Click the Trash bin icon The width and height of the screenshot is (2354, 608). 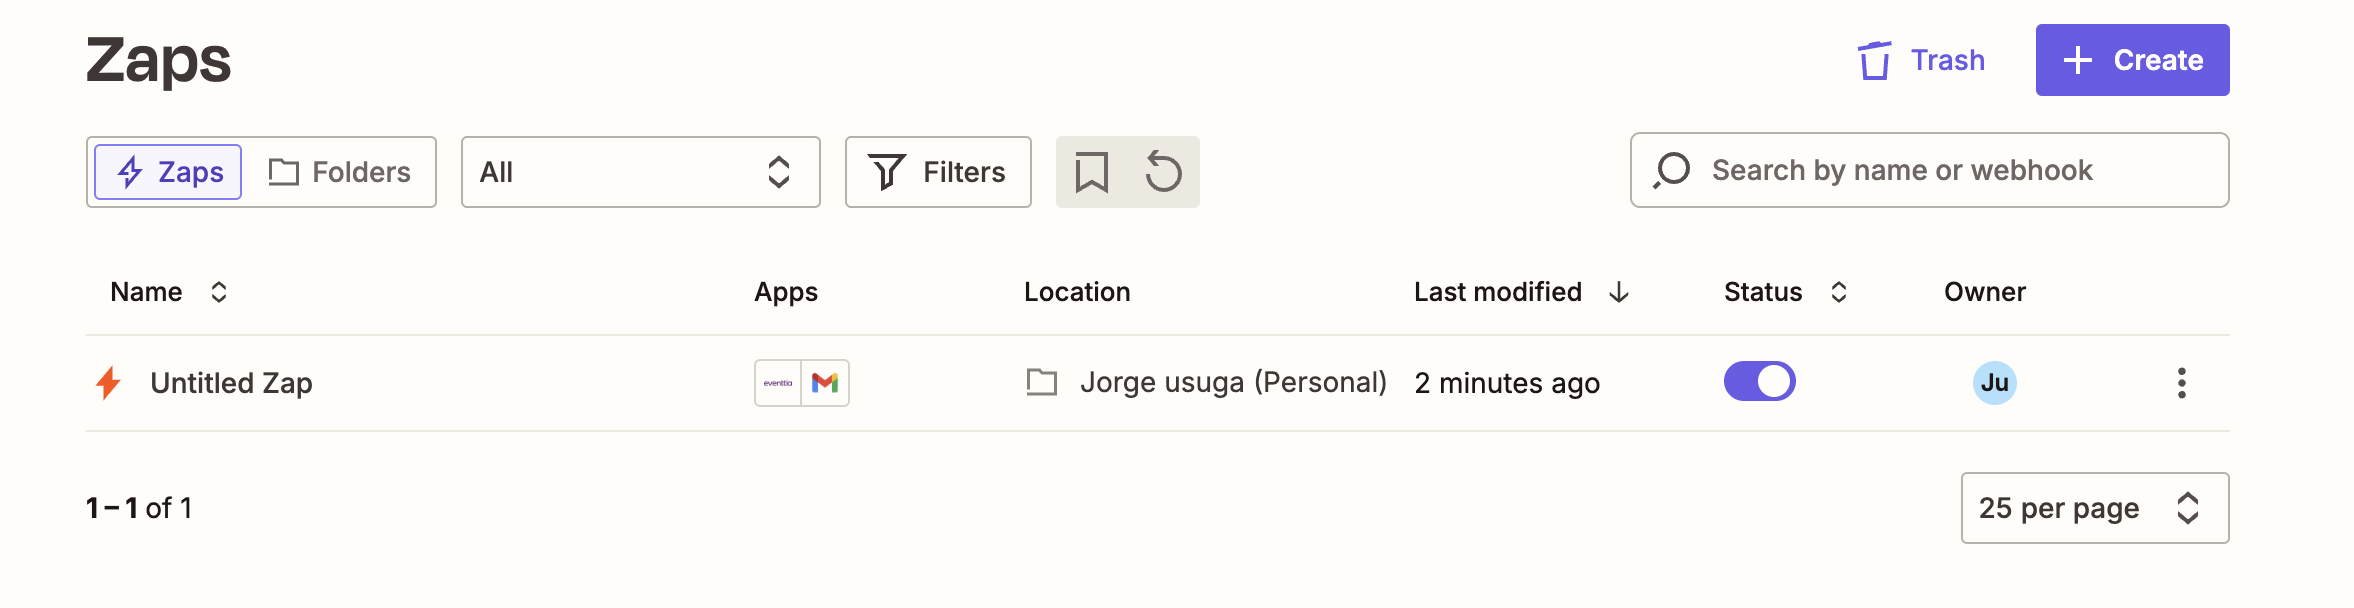(1875, 60)
